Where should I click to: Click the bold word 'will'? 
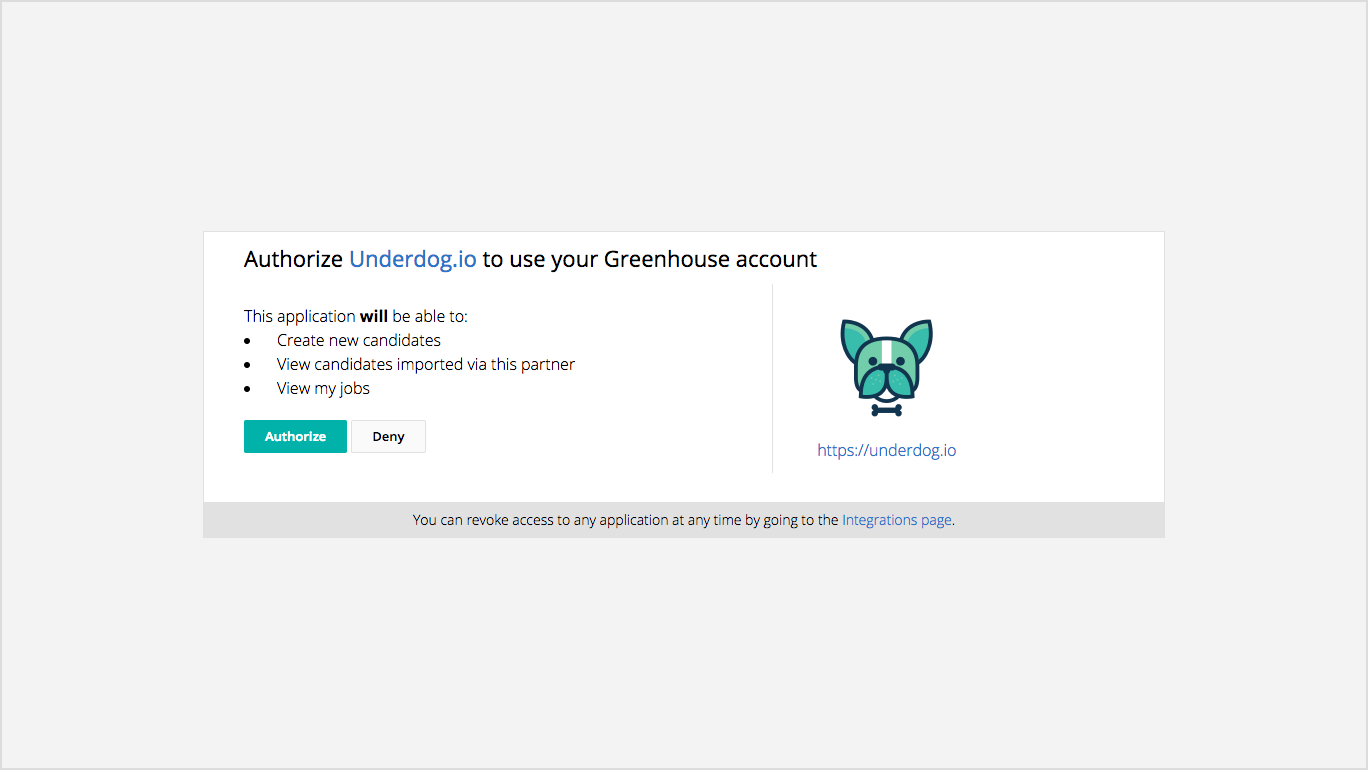pyautogui.click(x=374, y=316)
